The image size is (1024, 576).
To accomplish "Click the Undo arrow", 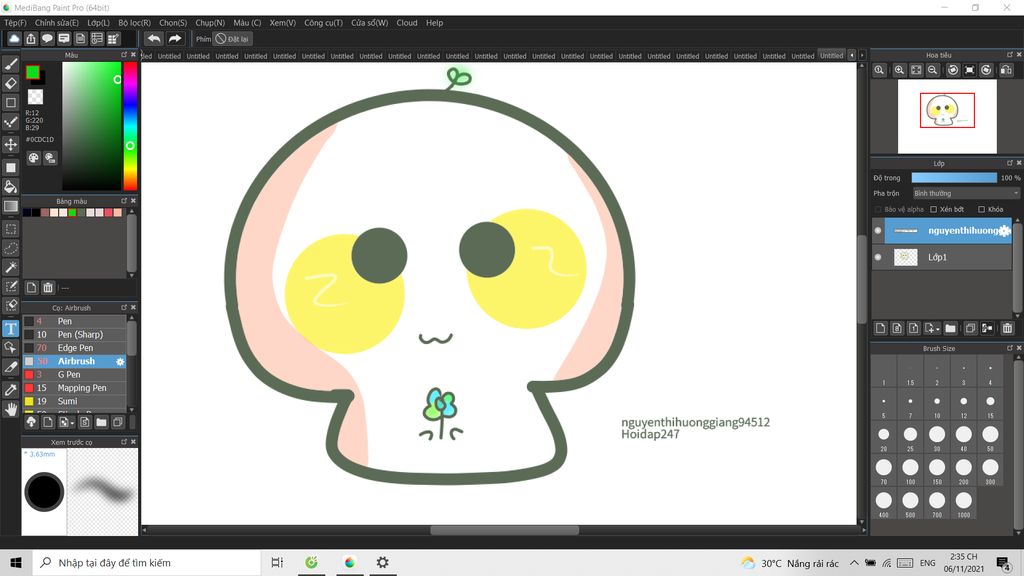I will click(x=154, y=39).
